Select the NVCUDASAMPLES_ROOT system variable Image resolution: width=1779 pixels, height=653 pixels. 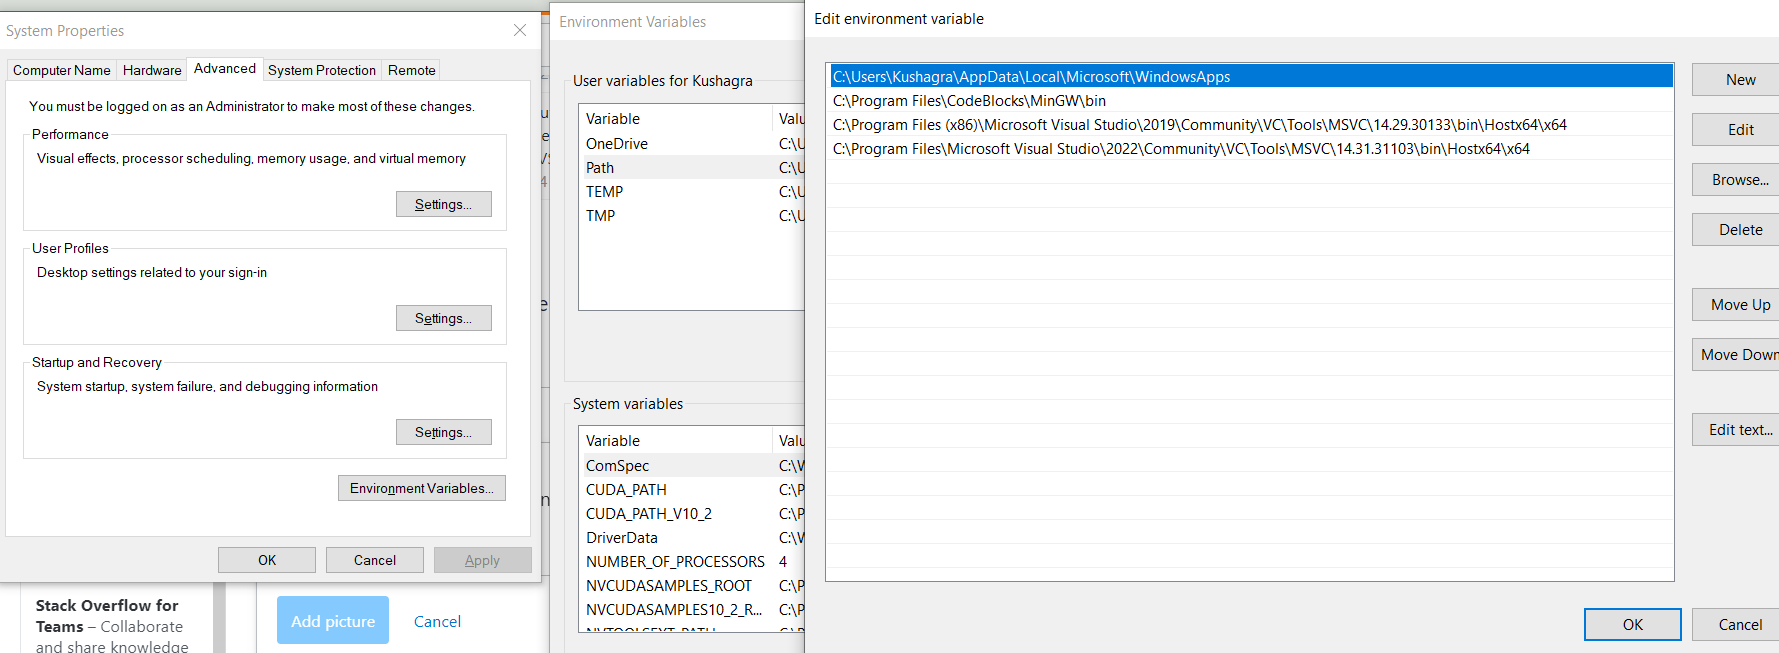click(x=692, y=586)
